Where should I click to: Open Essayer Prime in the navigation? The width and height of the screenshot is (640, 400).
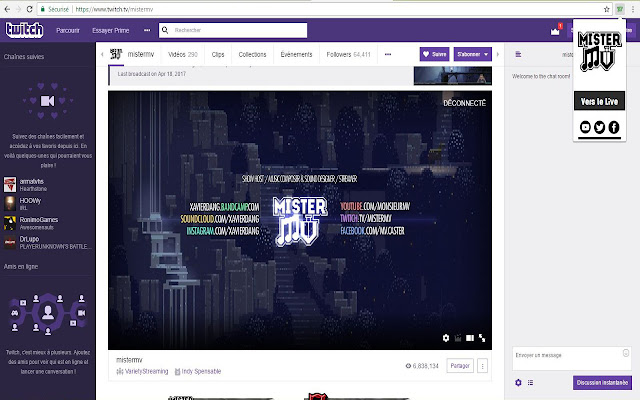coord(111,30)
